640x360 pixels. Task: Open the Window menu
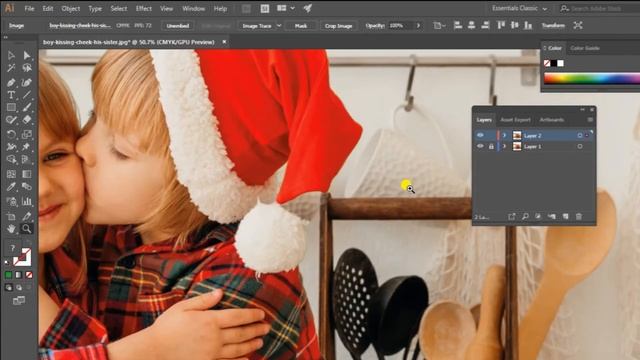pos(193,8)
